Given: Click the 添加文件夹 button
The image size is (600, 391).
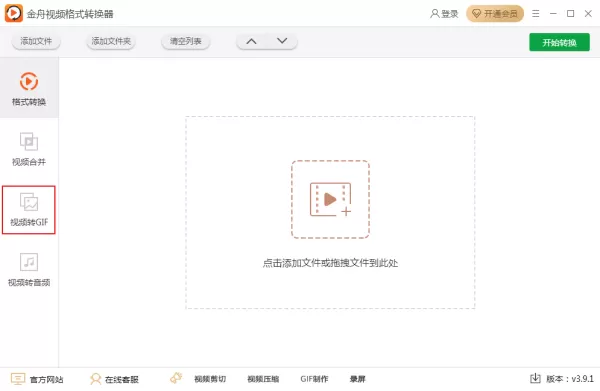Looking at the screenshot, I should pos(111,41).
